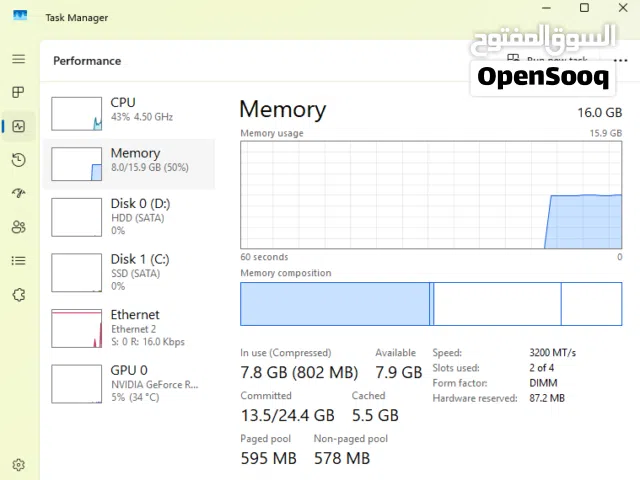Select Disk 0 (D:) HDD entry
The image size is (640, 480).
pos(129,217)
